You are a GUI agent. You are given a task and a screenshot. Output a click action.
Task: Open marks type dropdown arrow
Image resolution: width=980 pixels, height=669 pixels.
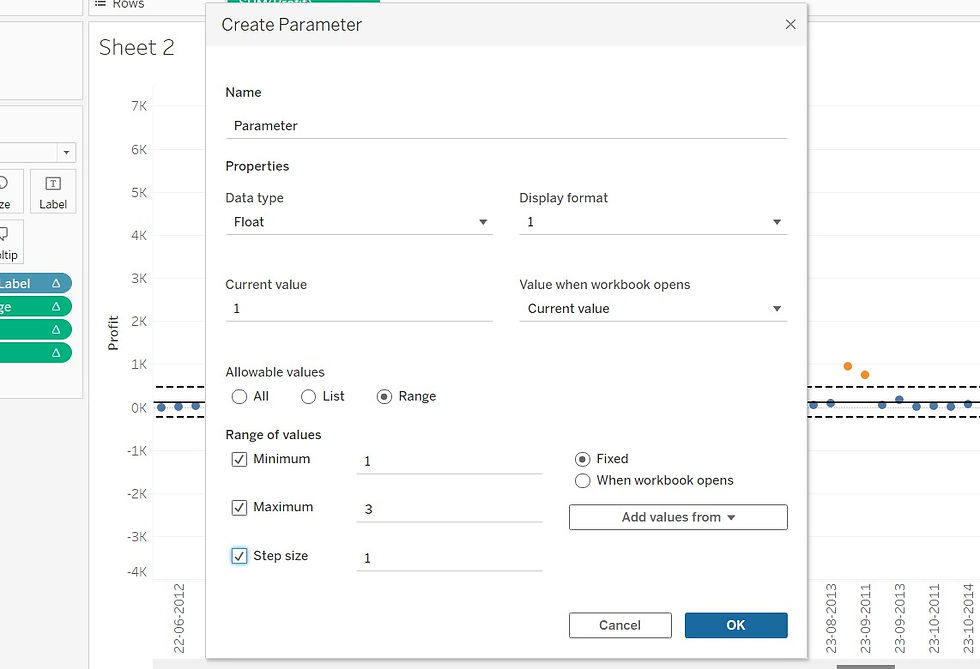66,153
